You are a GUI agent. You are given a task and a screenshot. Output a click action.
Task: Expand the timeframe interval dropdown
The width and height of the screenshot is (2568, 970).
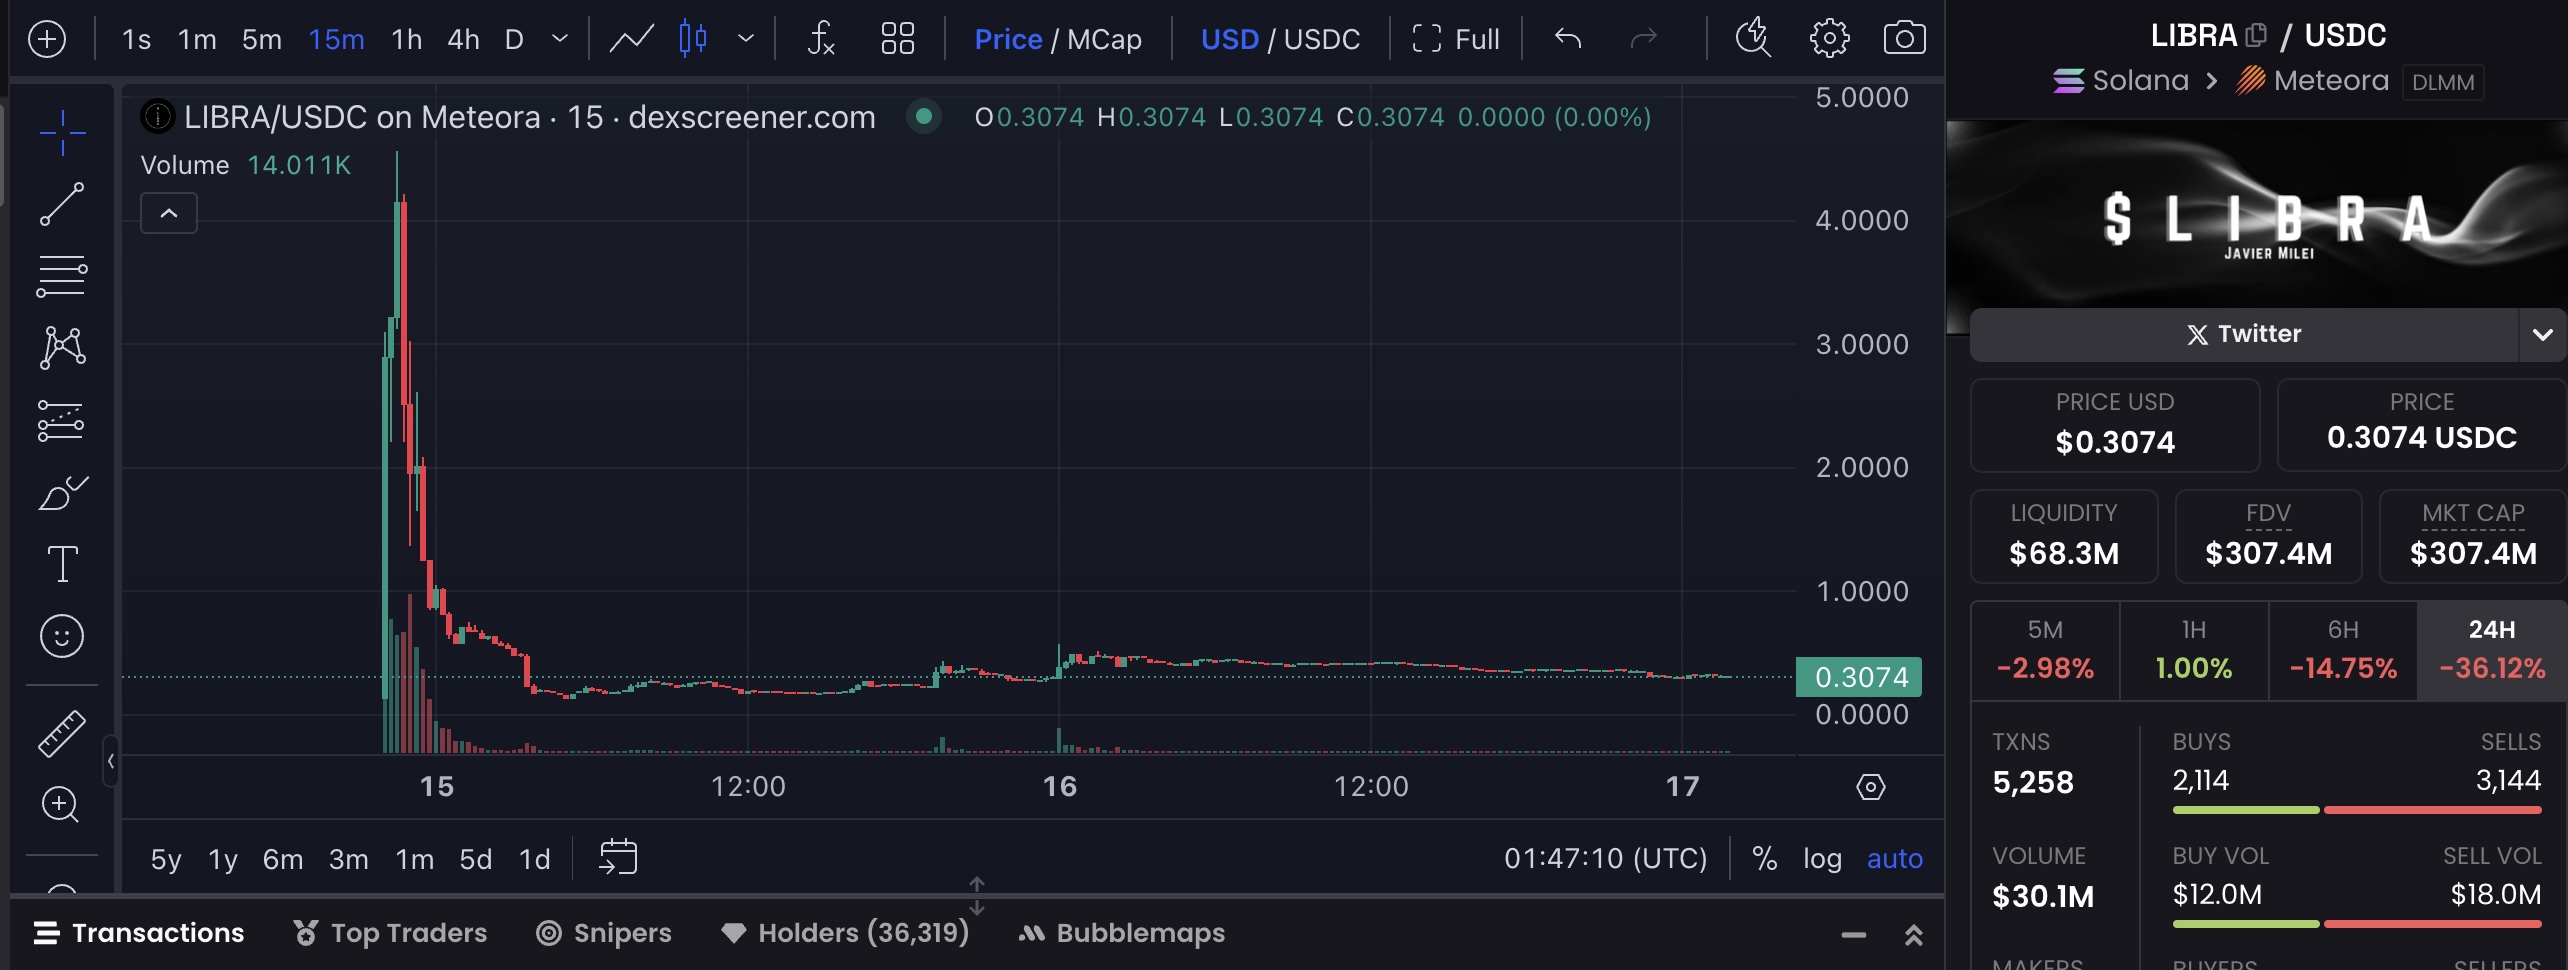(x=560, y=39)
